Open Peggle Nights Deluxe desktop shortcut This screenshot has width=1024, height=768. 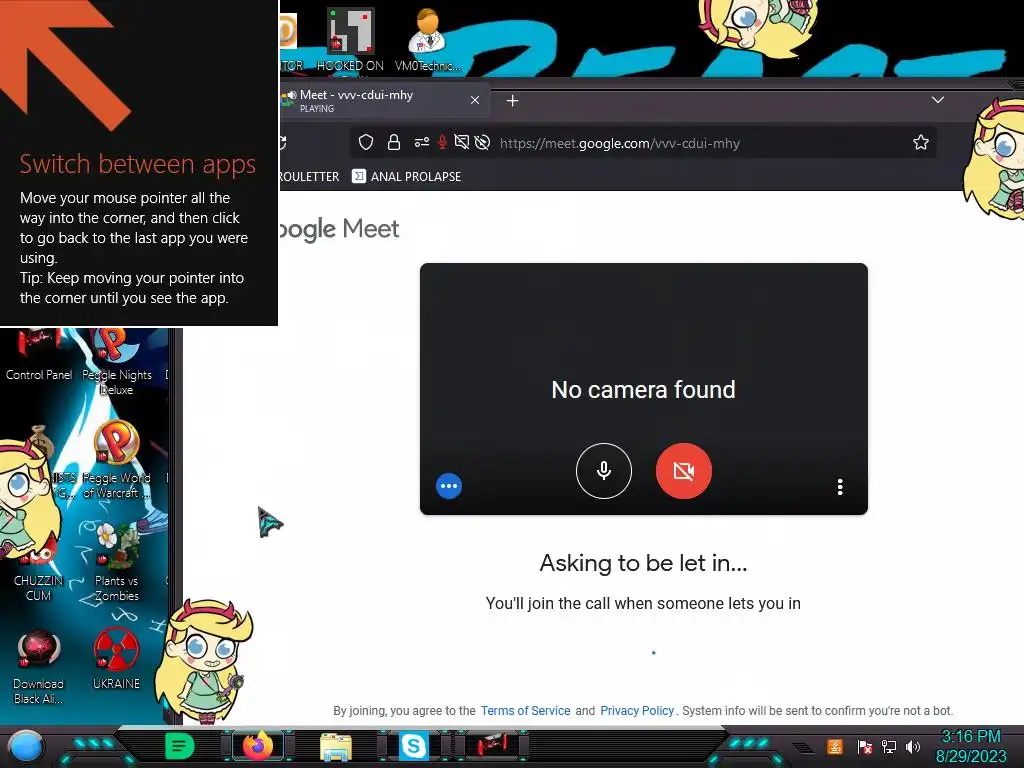[116, 363]
